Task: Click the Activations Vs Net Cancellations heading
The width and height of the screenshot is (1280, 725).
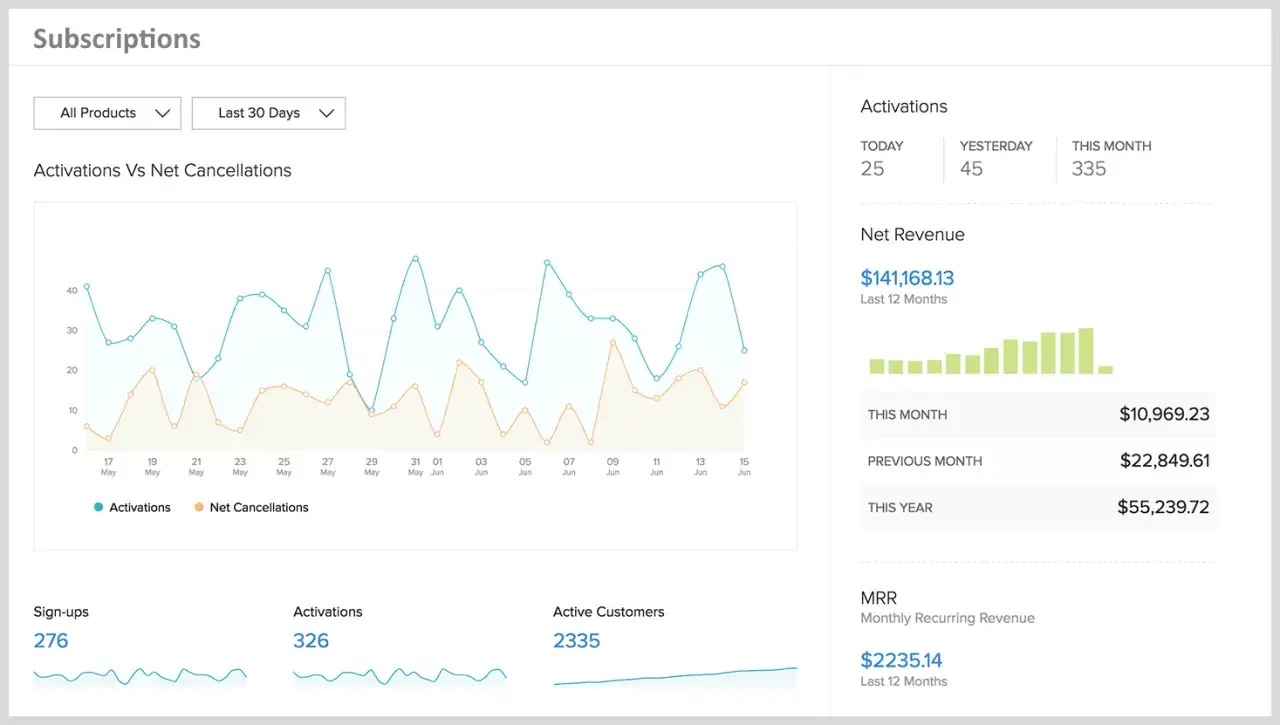Action: (x=163, y=170)
